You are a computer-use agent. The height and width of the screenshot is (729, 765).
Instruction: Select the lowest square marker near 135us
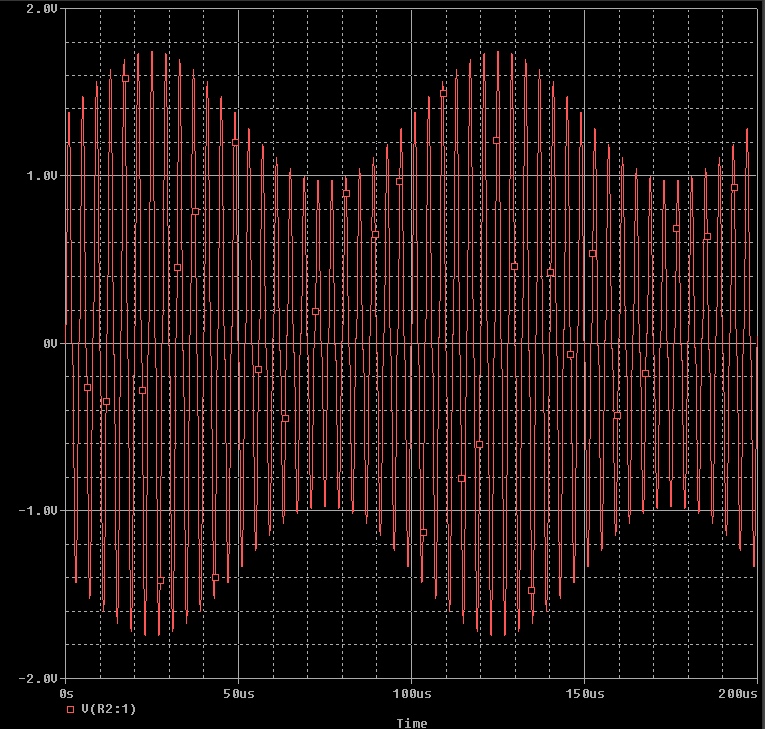pyautogui.click(x=531, y=590)
